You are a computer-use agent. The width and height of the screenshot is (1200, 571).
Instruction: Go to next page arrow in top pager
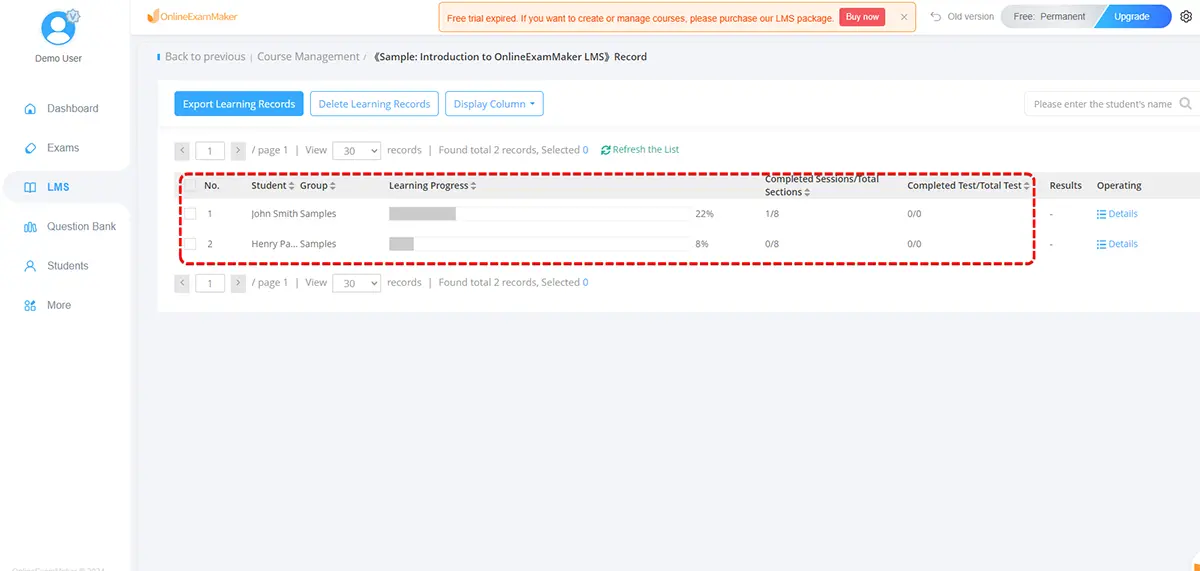click(x=238, y=151)
